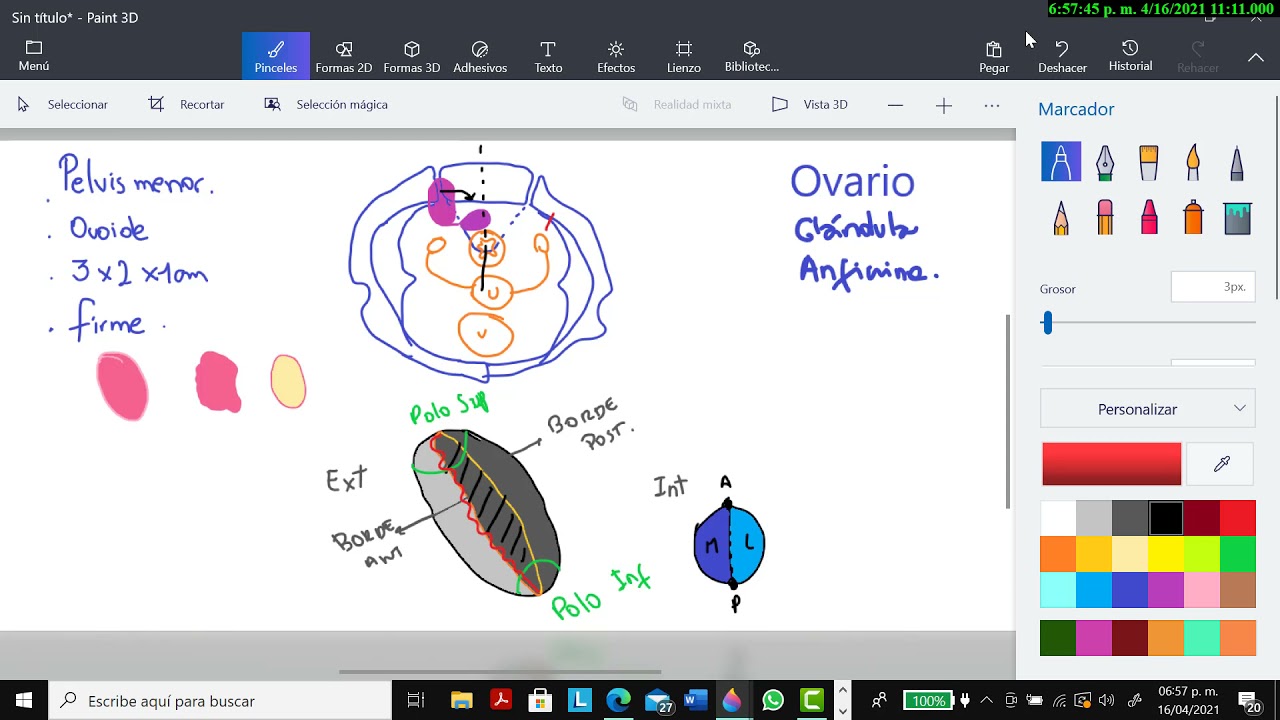Select the Spray can tool
The image size is (1280, 720).
[1193, 217]
